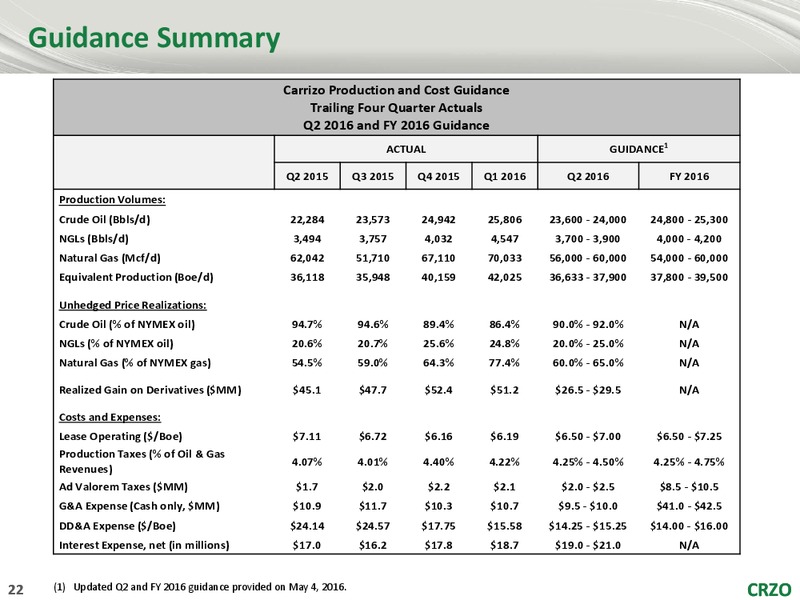
Task: Click the range '$26.5 - $29.5'
Action: (588, 391)
